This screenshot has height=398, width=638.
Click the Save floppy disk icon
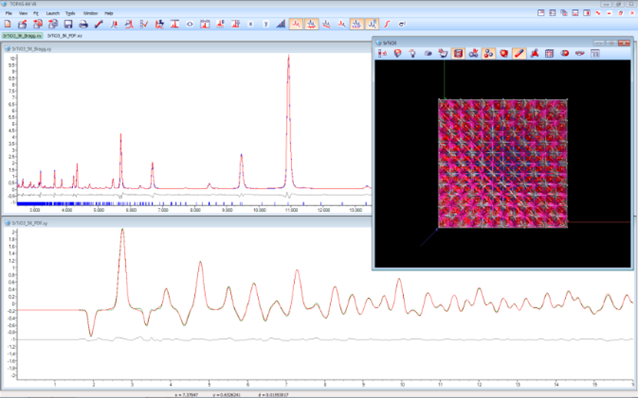click(x=68, y=24)
